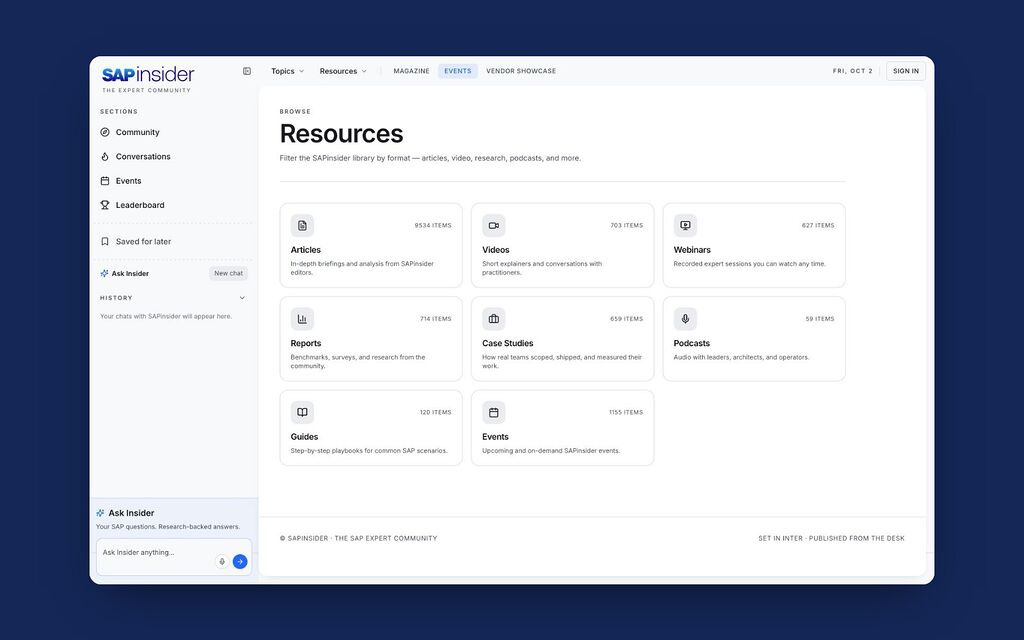1024x640 pixels.
Task: Click the Conversations flame icon
Action: click(104, 157)
